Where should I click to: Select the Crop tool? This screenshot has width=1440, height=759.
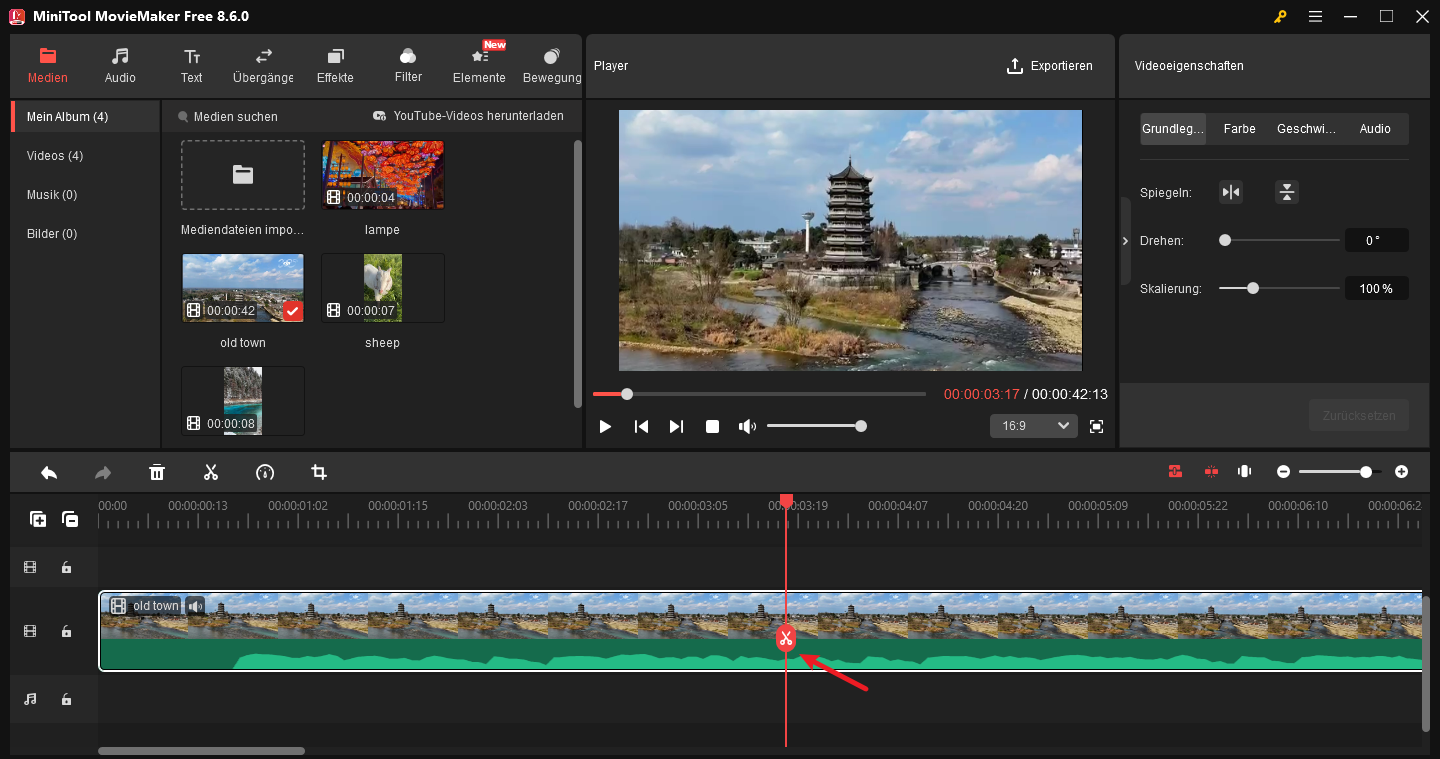click(318, 471)
